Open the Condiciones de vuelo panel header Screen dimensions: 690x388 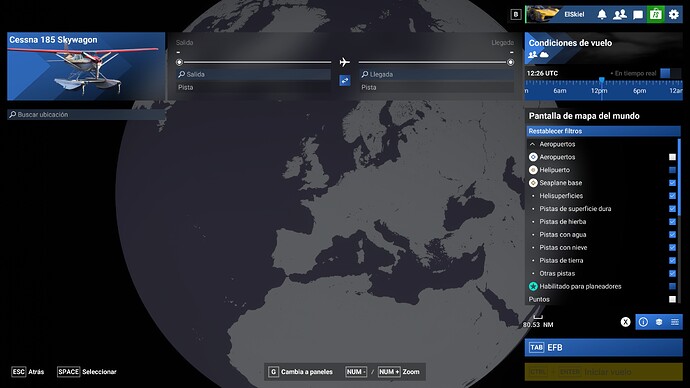603,48
